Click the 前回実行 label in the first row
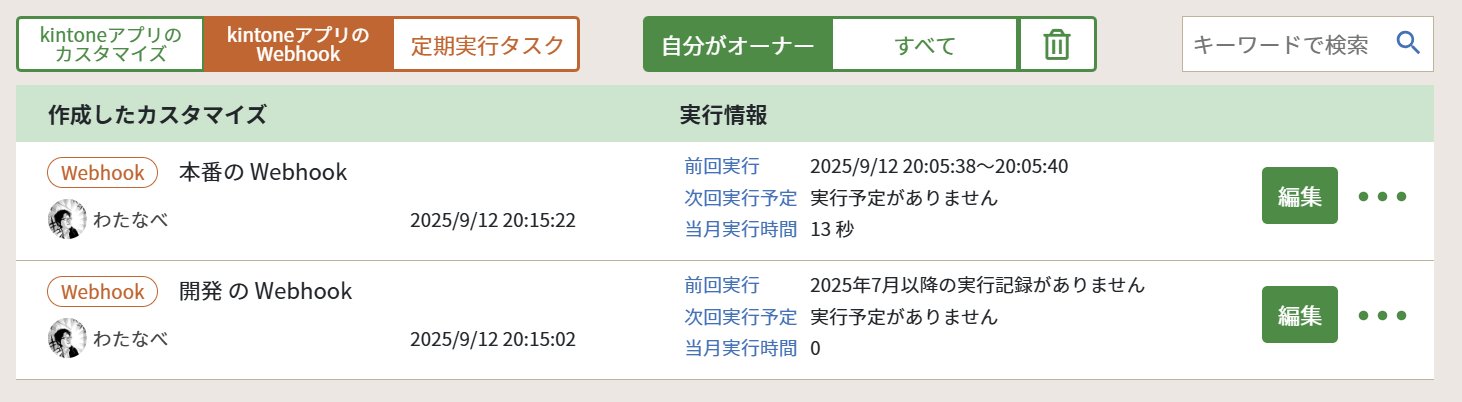Viewport: 1462px width, 402px height. 722,165
